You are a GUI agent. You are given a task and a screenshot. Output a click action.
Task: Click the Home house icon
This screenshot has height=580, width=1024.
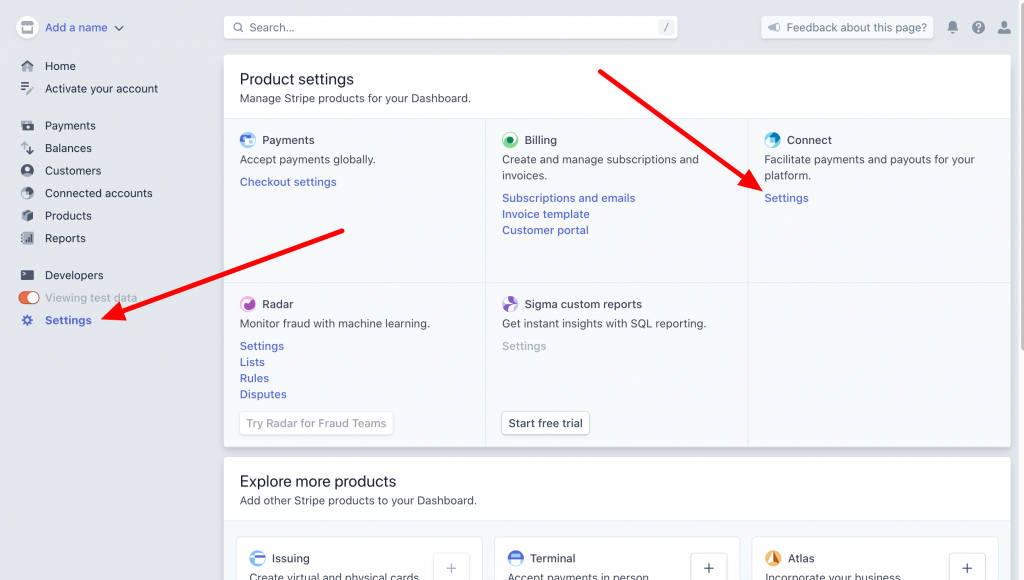click(x=27, y=66)
